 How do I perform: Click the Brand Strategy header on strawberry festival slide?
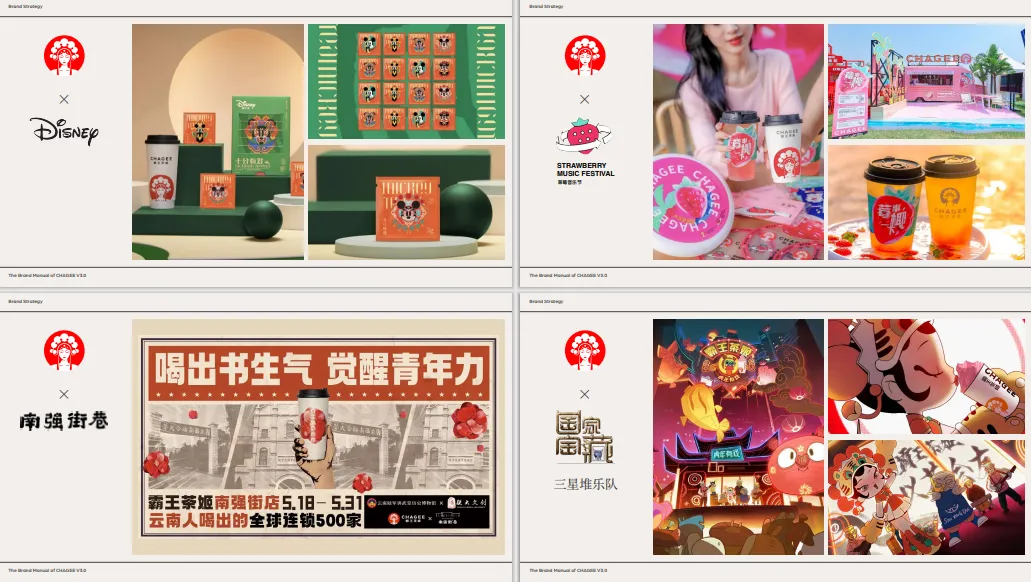point(546,7)
